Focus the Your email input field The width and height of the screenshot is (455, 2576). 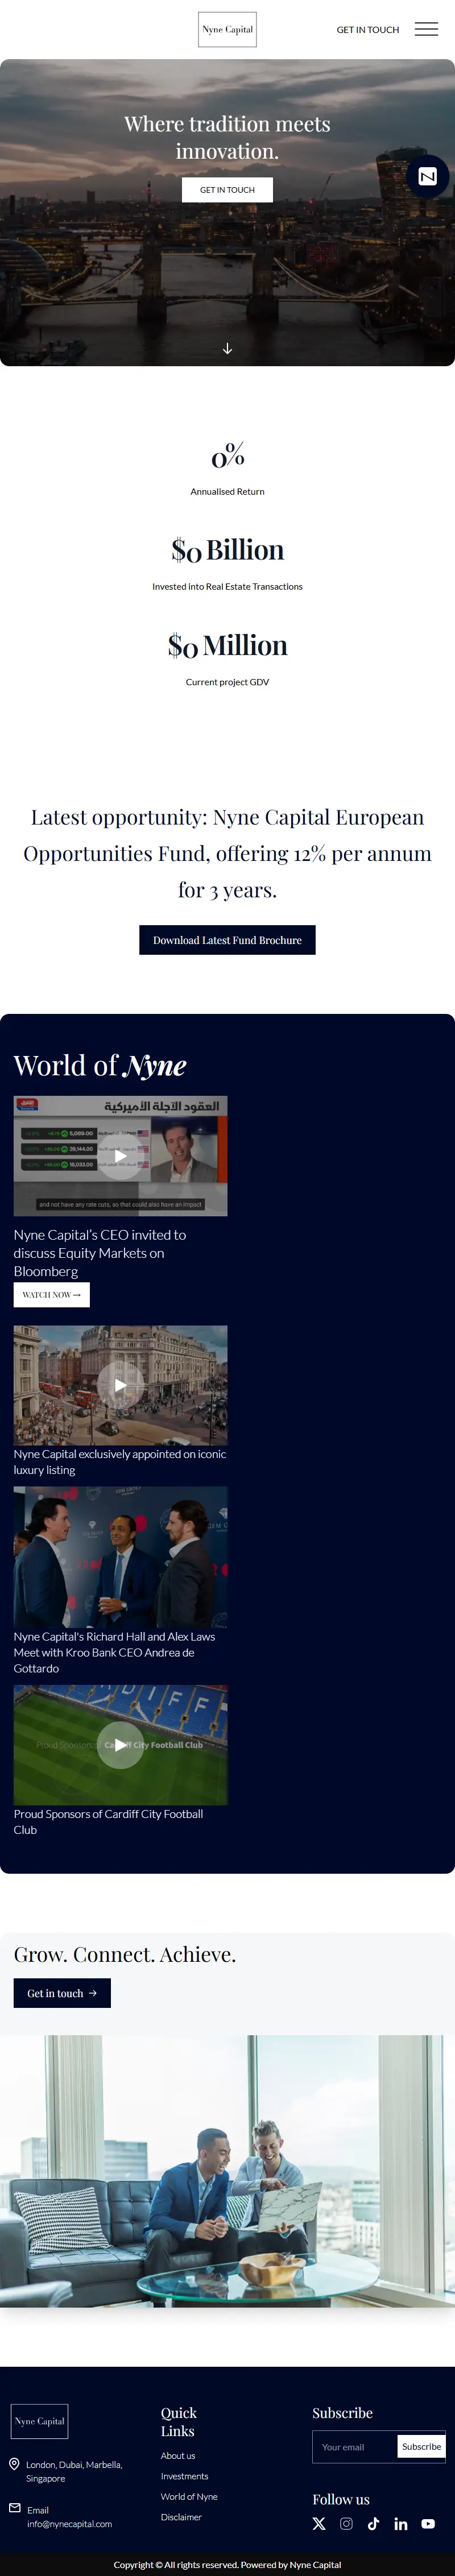[355, 2446]
